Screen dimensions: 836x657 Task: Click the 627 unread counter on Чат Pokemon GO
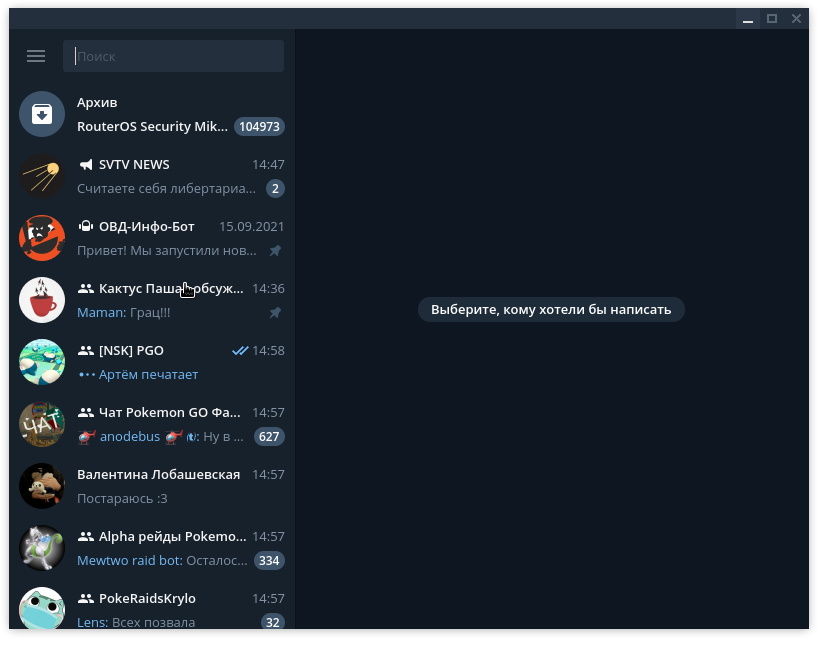(x=269, y=436)
